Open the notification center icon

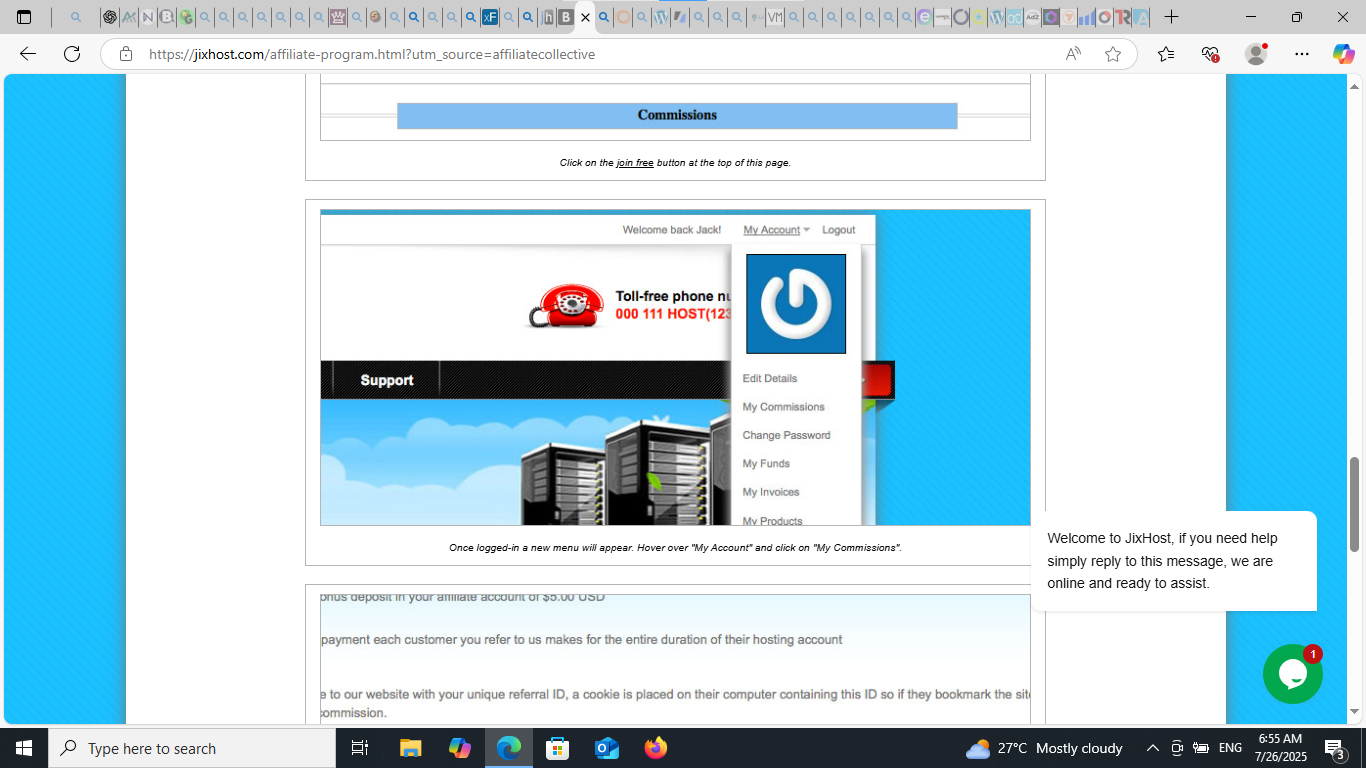coord(1334,748)
